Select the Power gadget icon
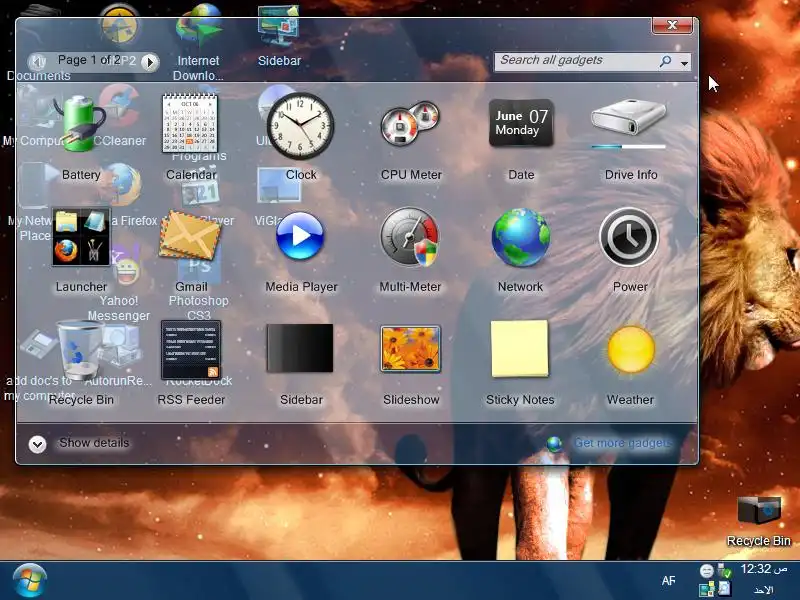Image resolution: width=800 pixels, height=600 pixels. tap(629, 237)
